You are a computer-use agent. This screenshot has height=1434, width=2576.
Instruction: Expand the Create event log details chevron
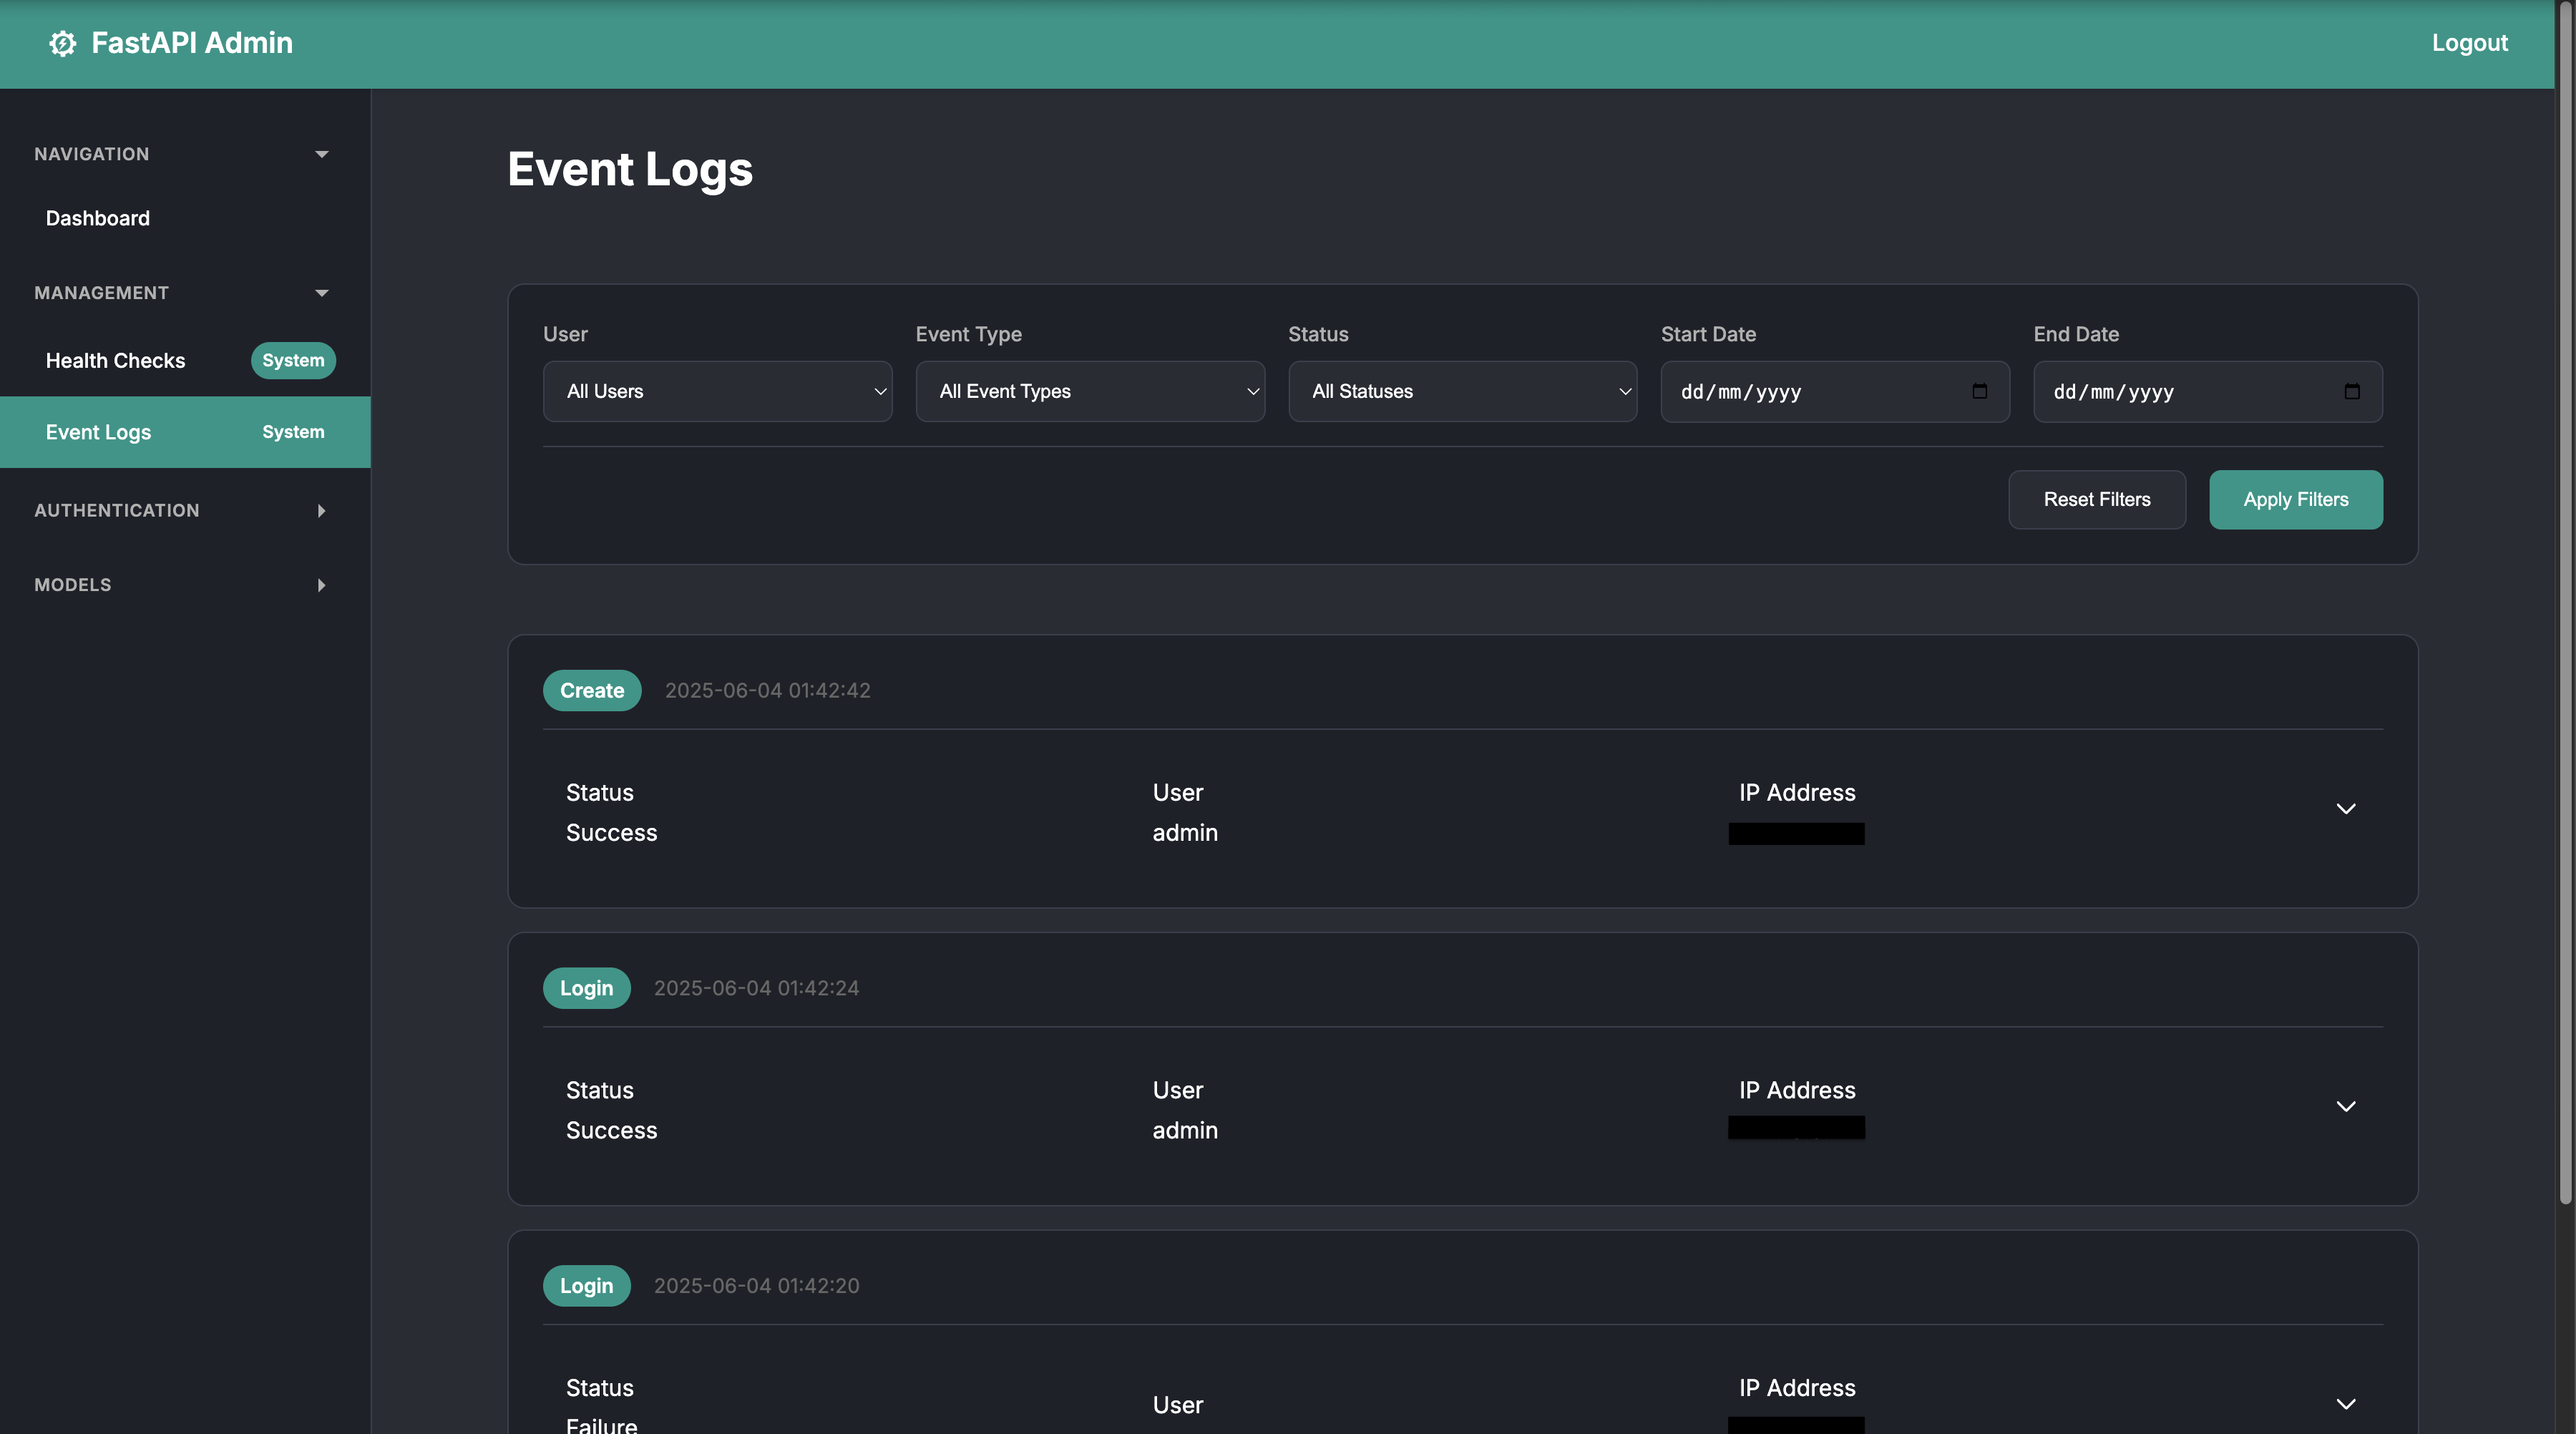pos(2346,809)
